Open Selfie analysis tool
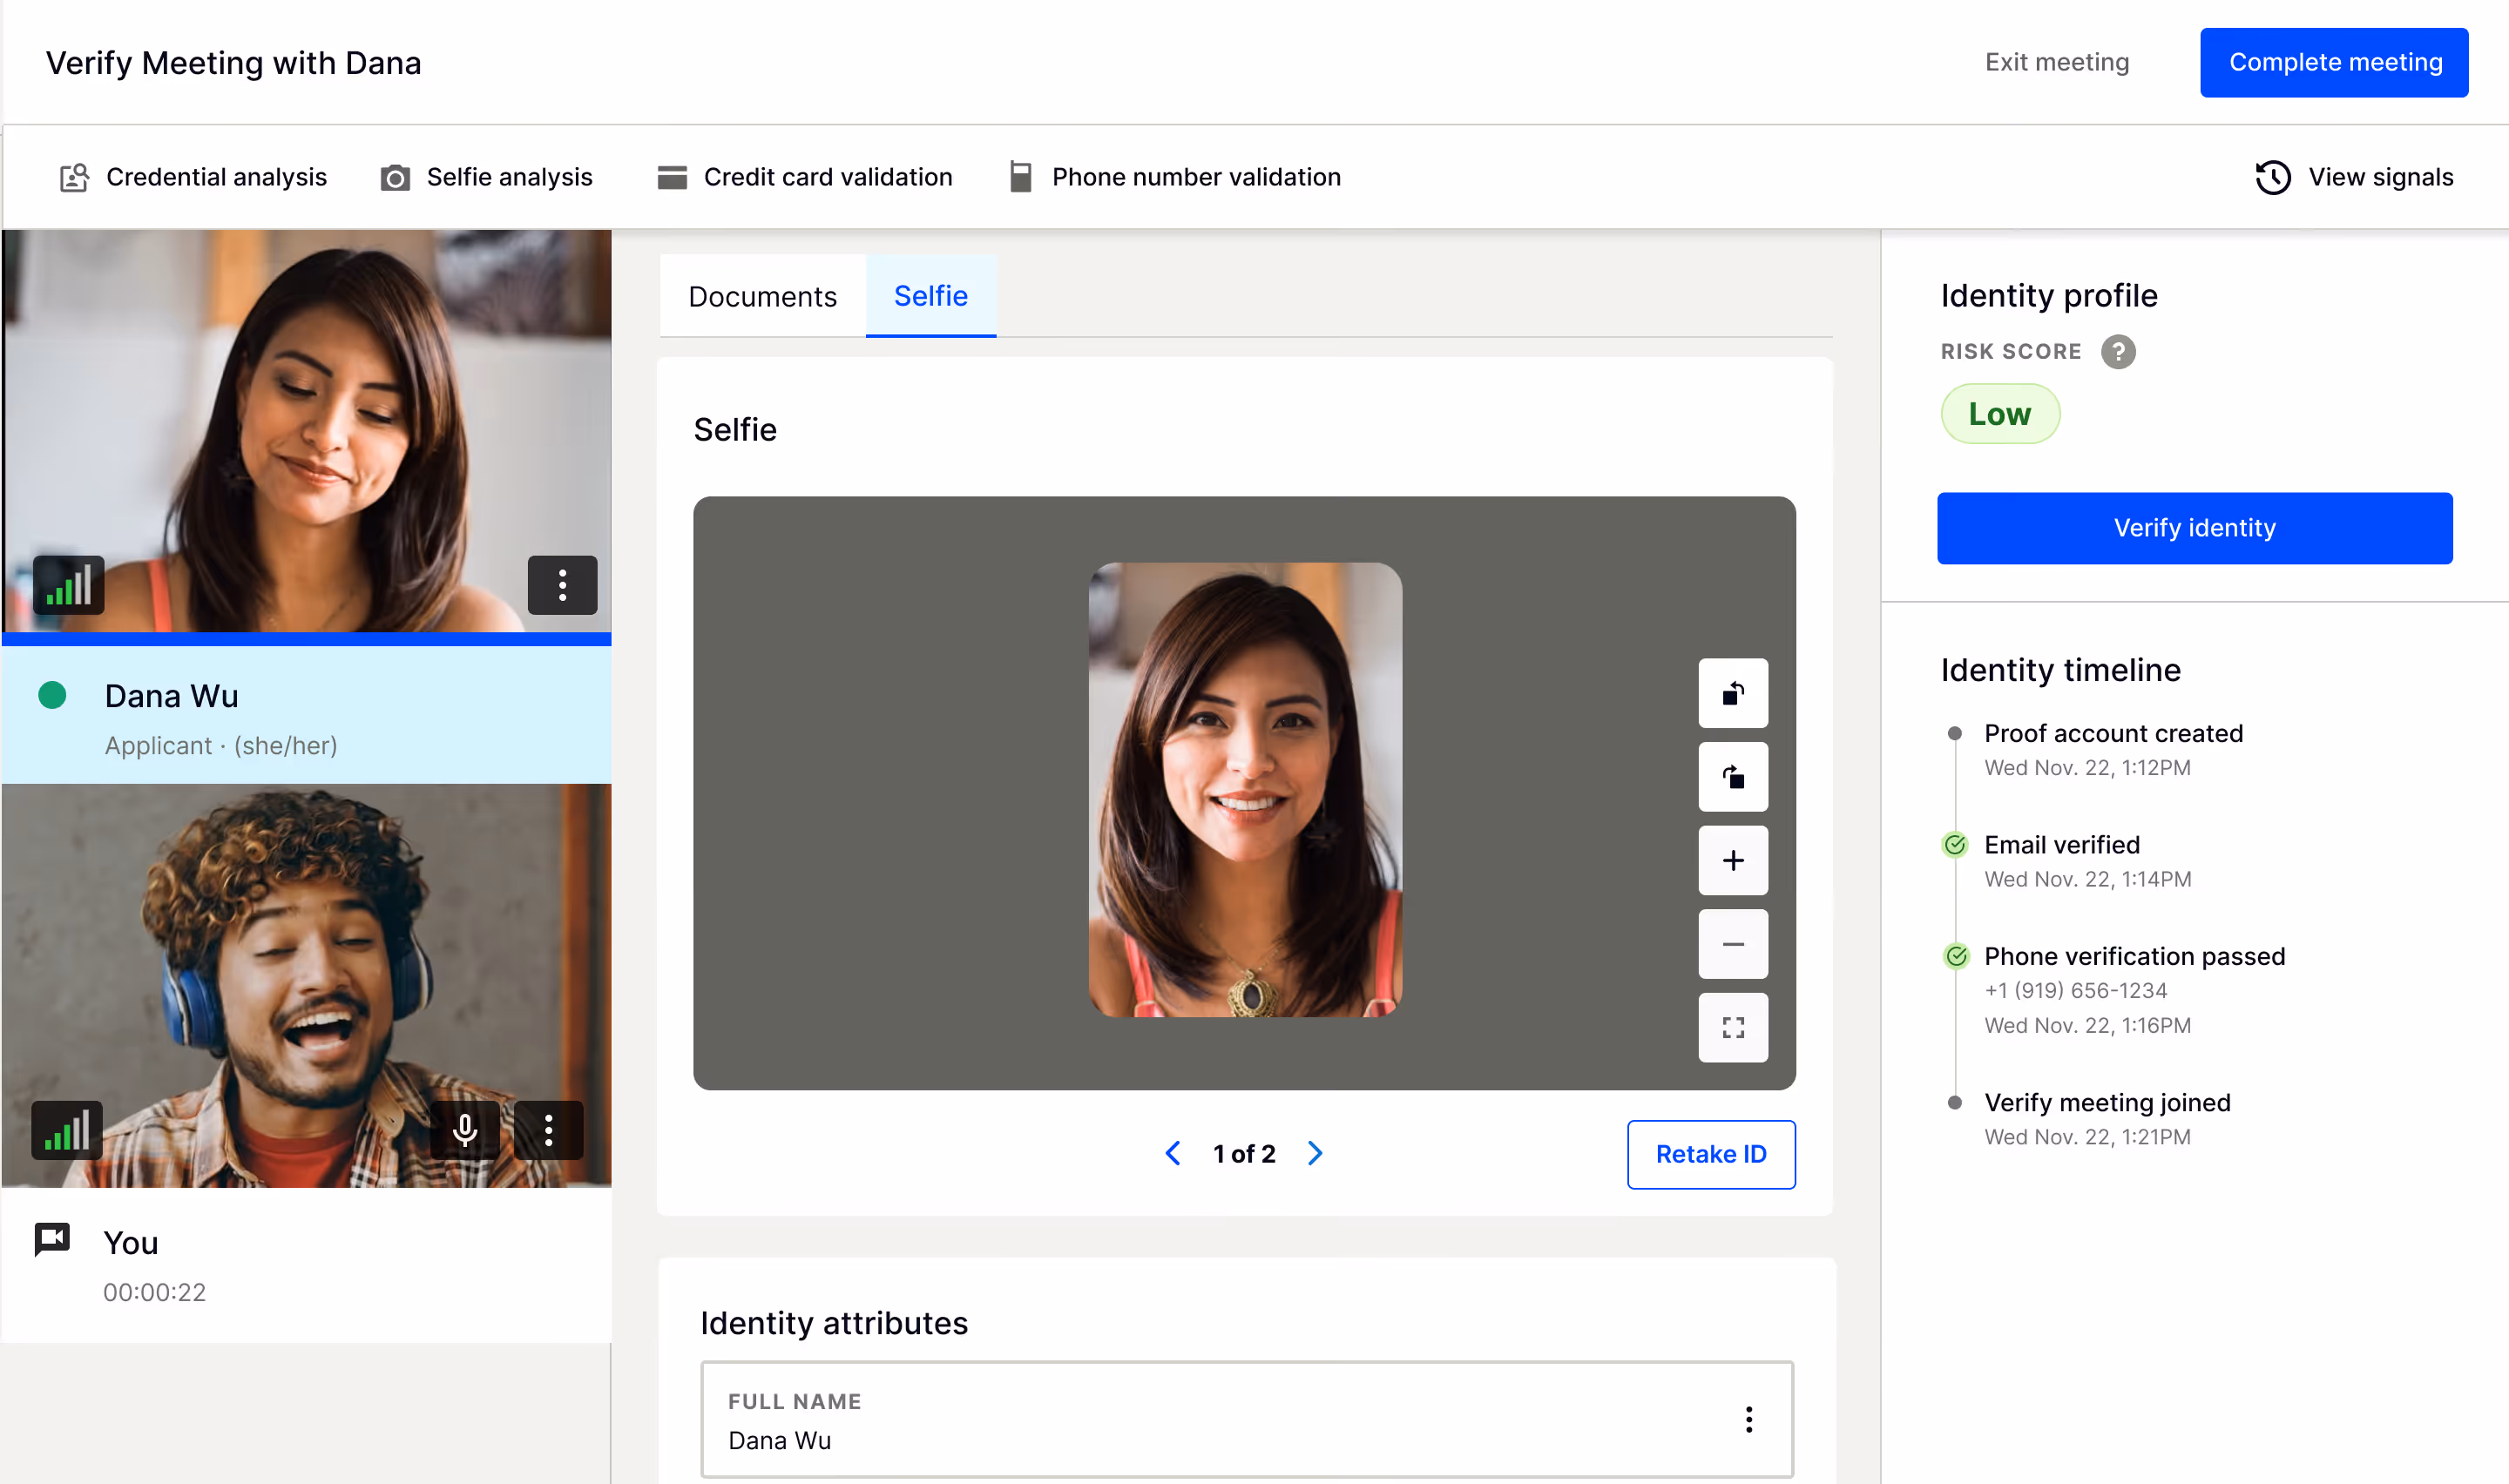Image resolution: width=2509 pixels, height=1484 pixels. coord(486,177)
